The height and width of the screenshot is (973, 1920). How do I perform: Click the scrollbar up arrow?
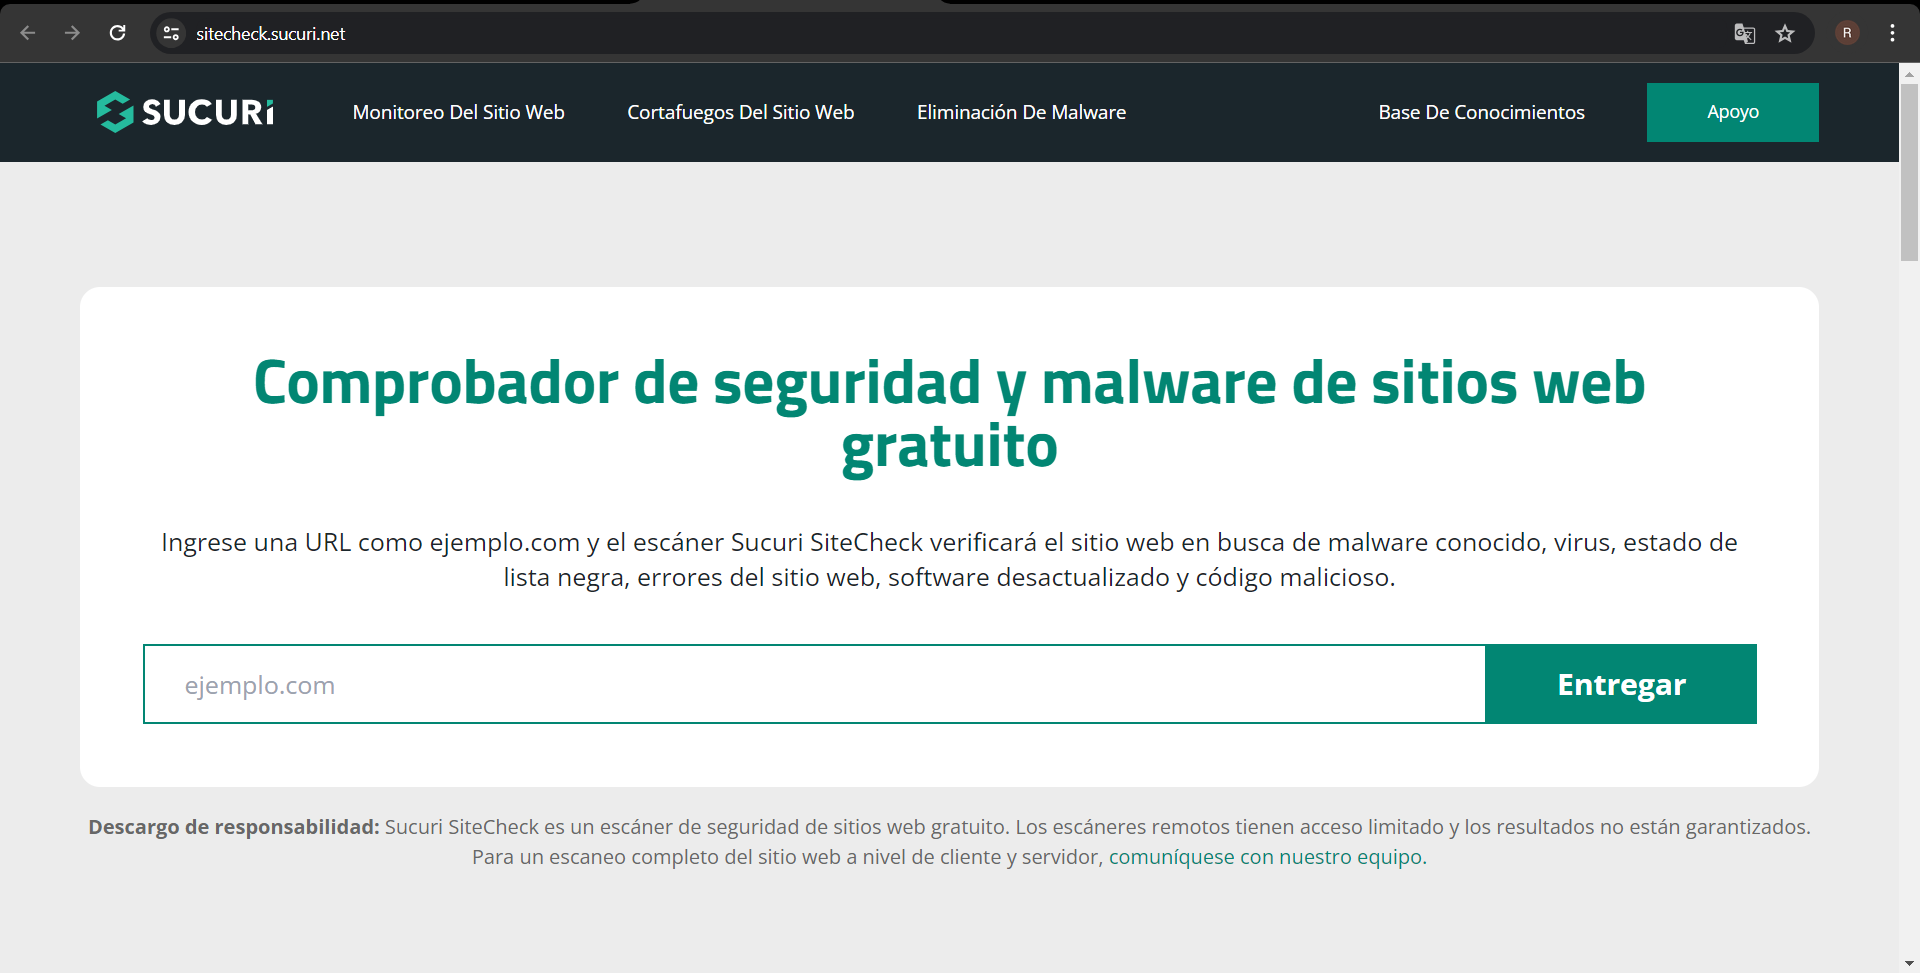(1909, 73)
